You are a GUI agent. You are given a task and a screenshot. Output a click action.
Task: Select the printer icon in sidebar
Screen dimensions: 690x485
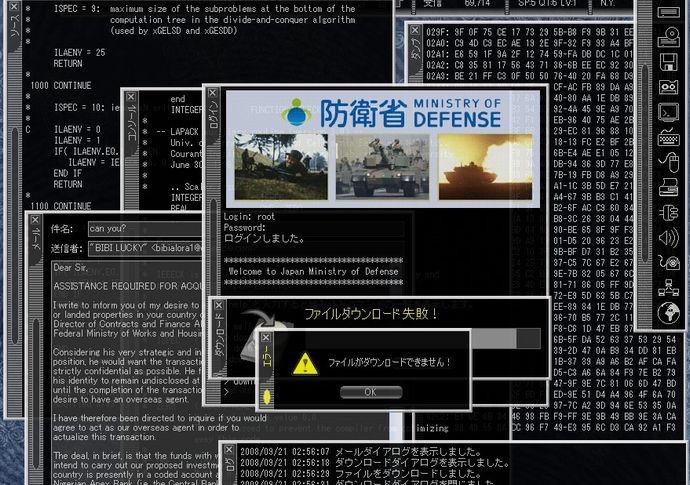tap(668, 187)
